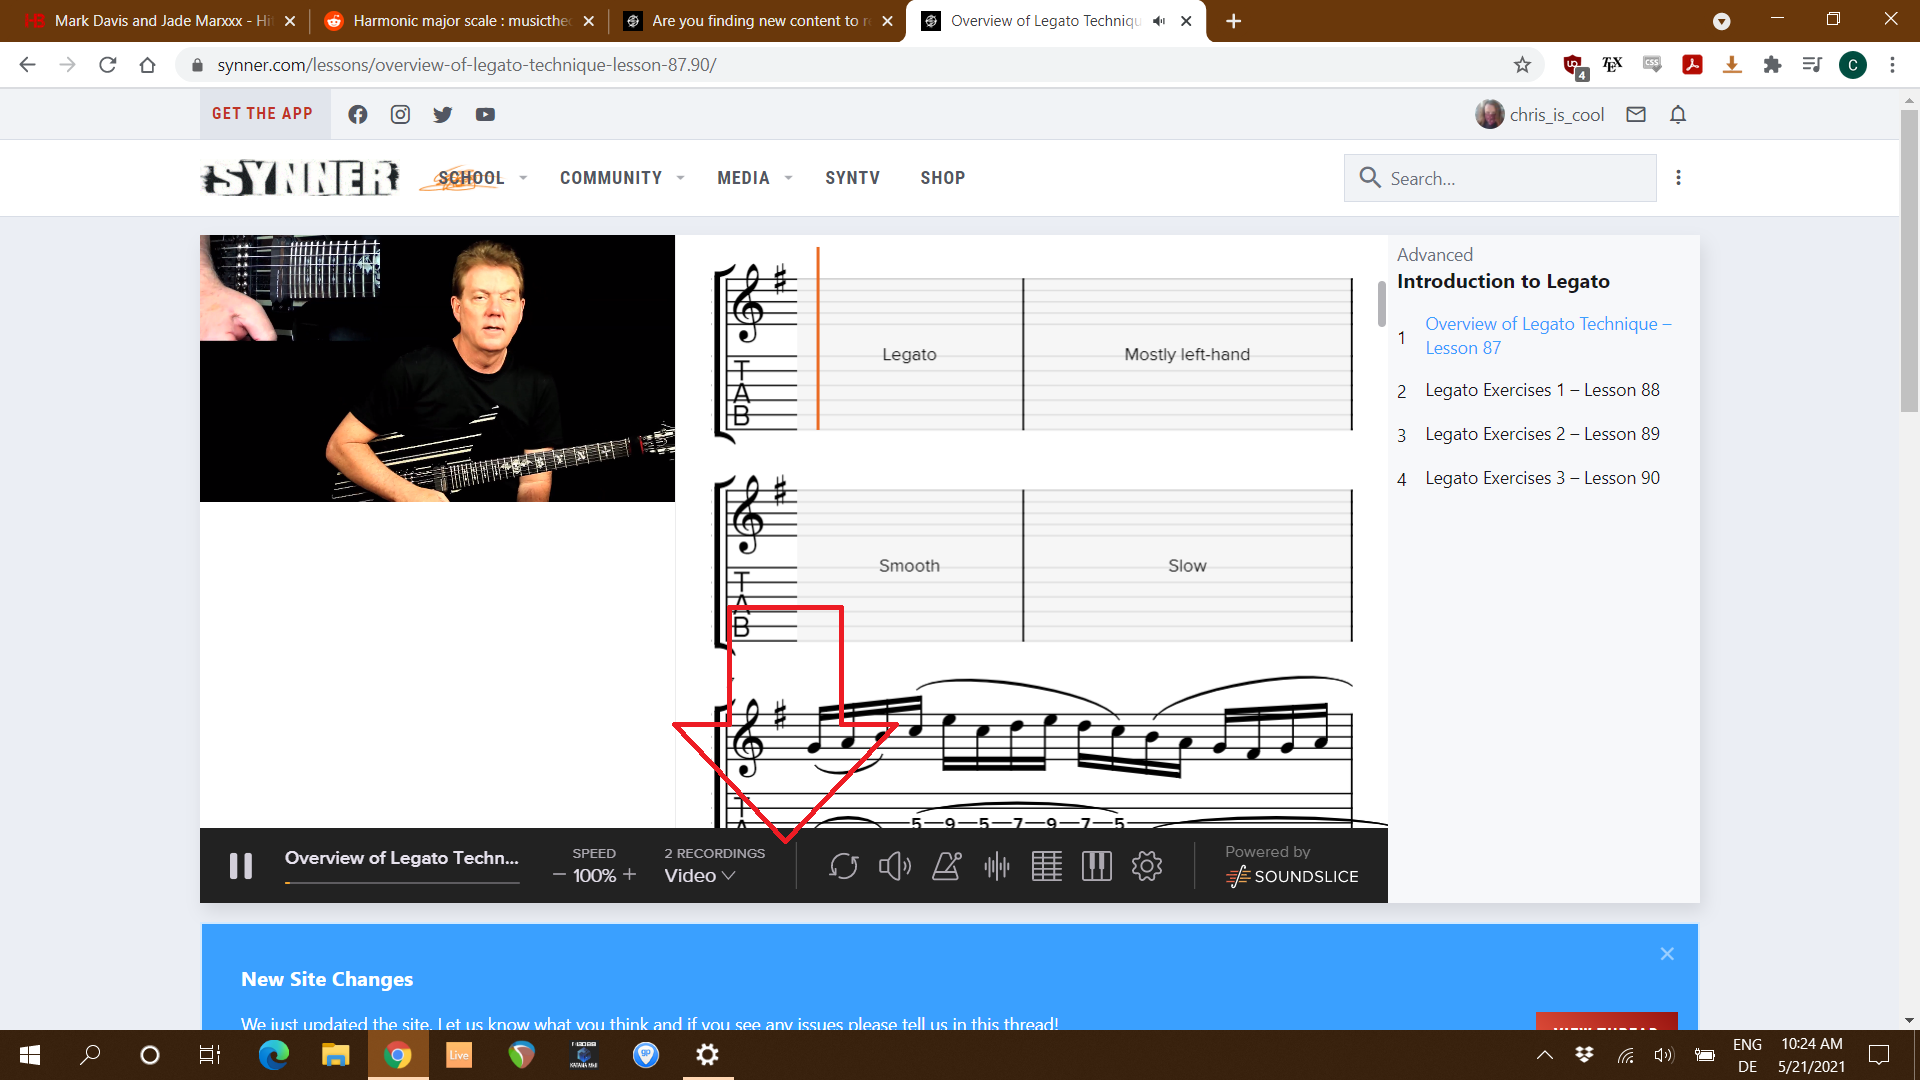Open the notifications bell icon
Image resolution: width=1920 pixels, height=1080 pixels.
click(1678, 115)
